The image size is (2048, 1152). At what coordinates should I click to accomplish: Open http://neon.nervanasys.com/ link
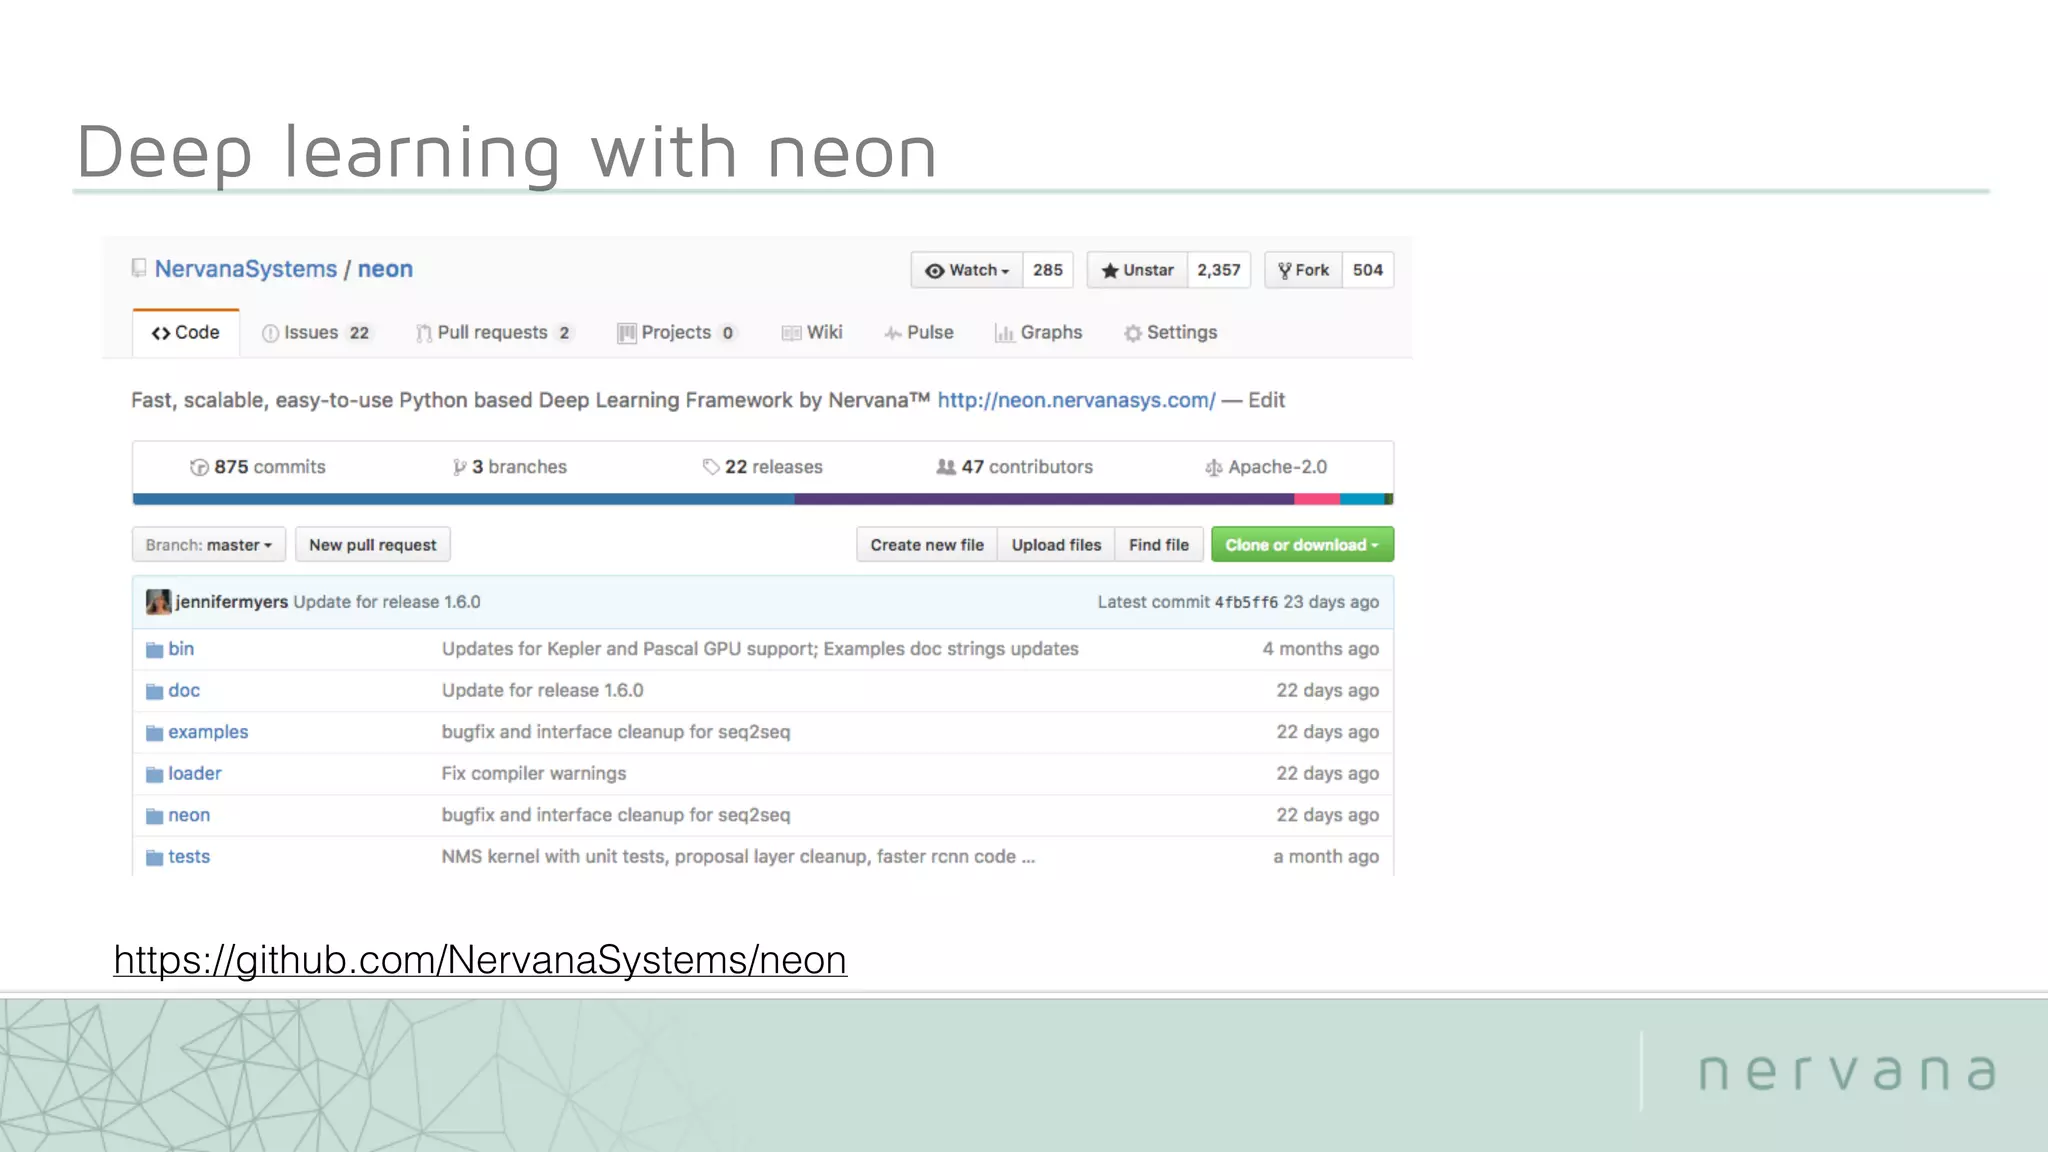click(1077, 401)
